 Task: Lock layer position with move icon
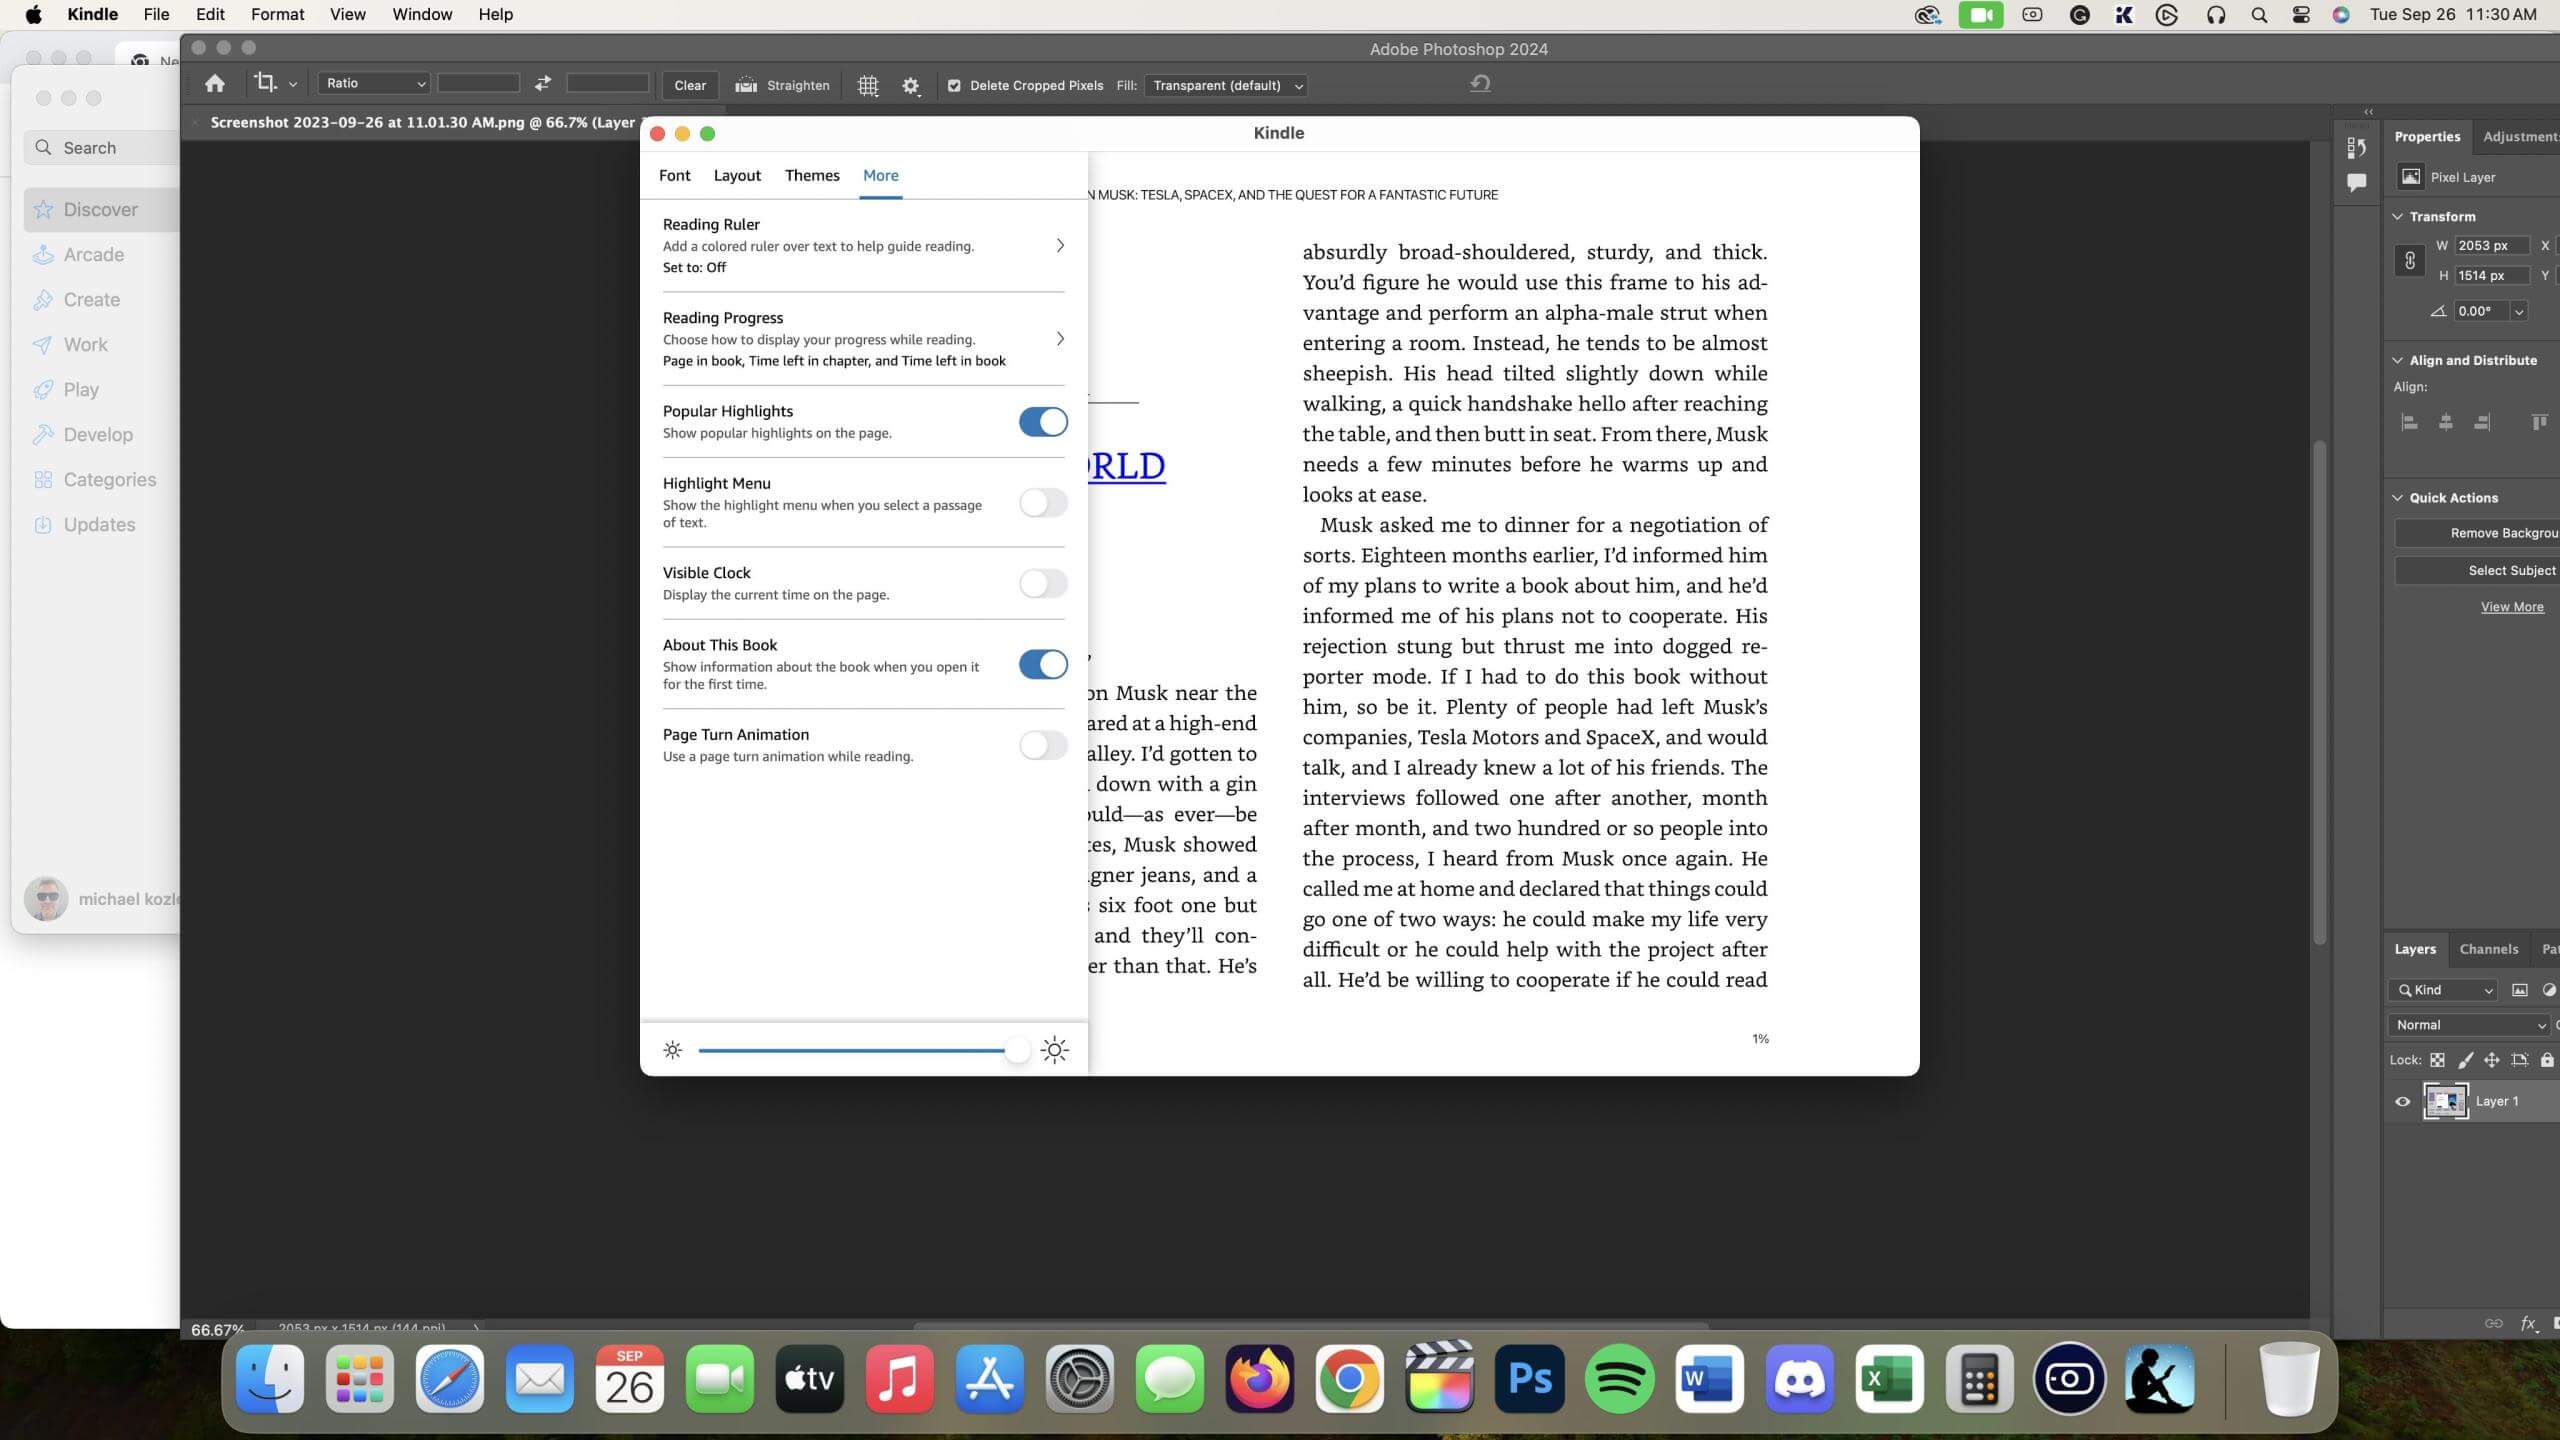tap(2492, 1060)
